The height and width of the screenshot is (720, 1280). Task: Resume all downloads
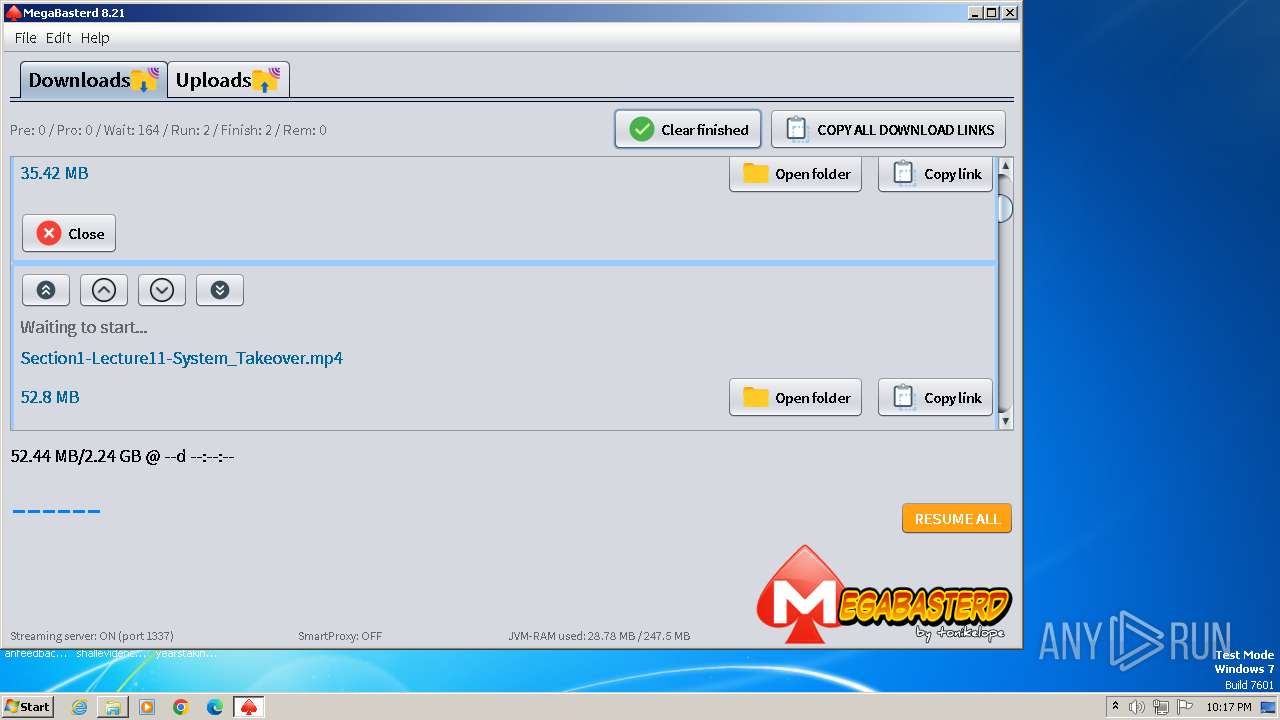tap(957, 518)
